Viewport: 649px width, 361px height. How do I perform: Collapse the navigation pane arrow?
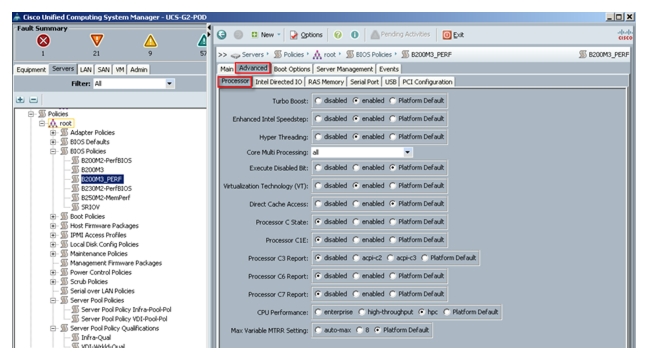click(209, 28)
